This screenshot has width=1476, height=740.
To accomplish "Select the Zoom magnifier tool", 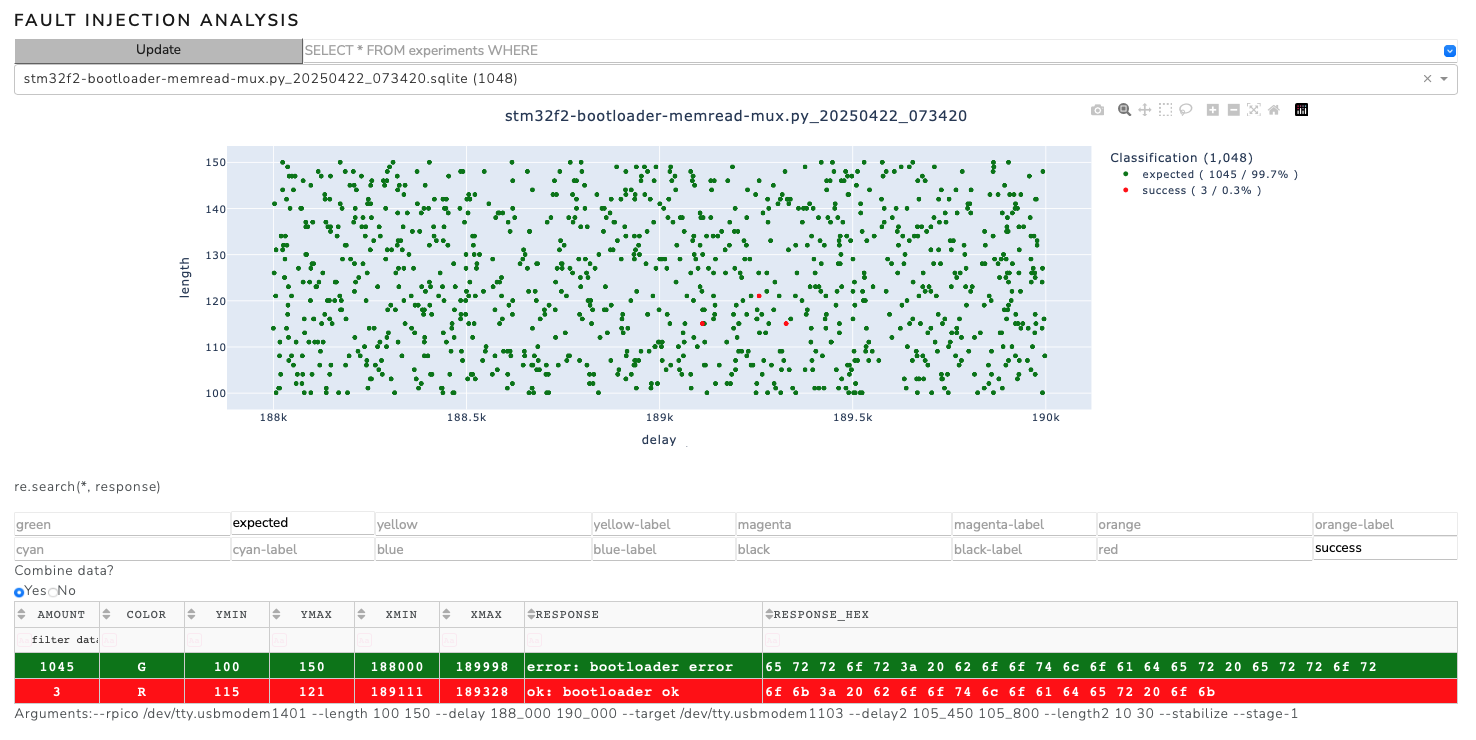I will (x=1124, y=110).
